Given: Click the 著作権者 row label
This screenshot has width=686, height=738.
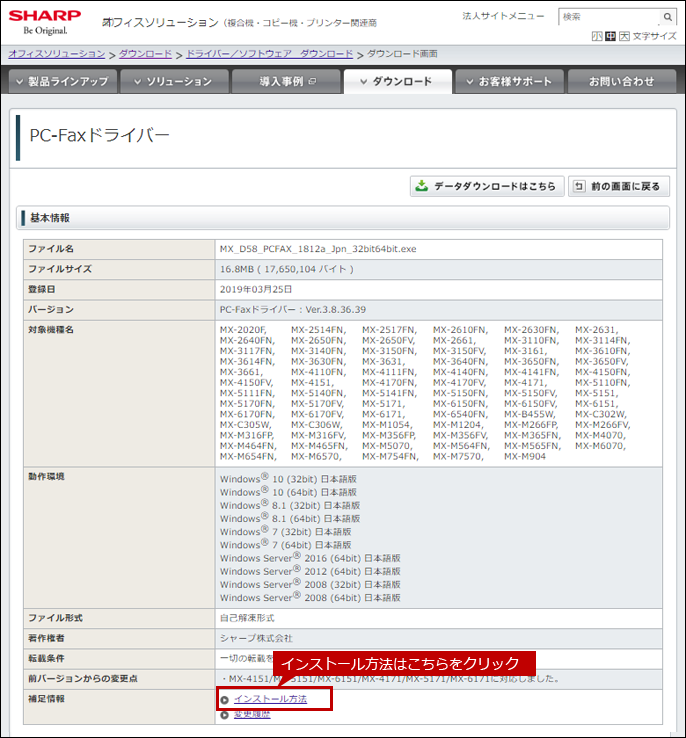Looking at the screenshot, I should [46, 638].
